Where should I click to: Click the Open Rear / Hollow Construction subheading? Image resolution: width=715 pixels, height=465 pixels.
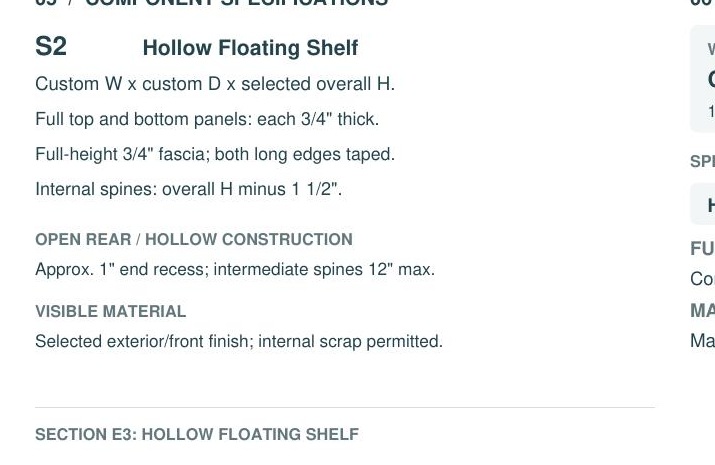(x=194, y=239)
